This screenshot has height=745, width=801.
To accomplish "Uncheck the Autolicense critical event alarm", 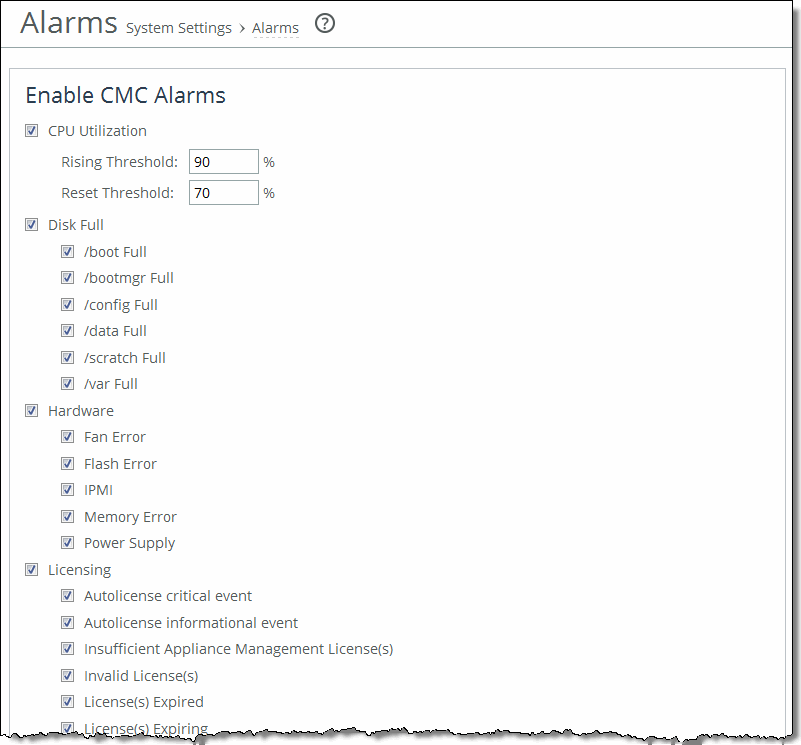I will [67, 595].
